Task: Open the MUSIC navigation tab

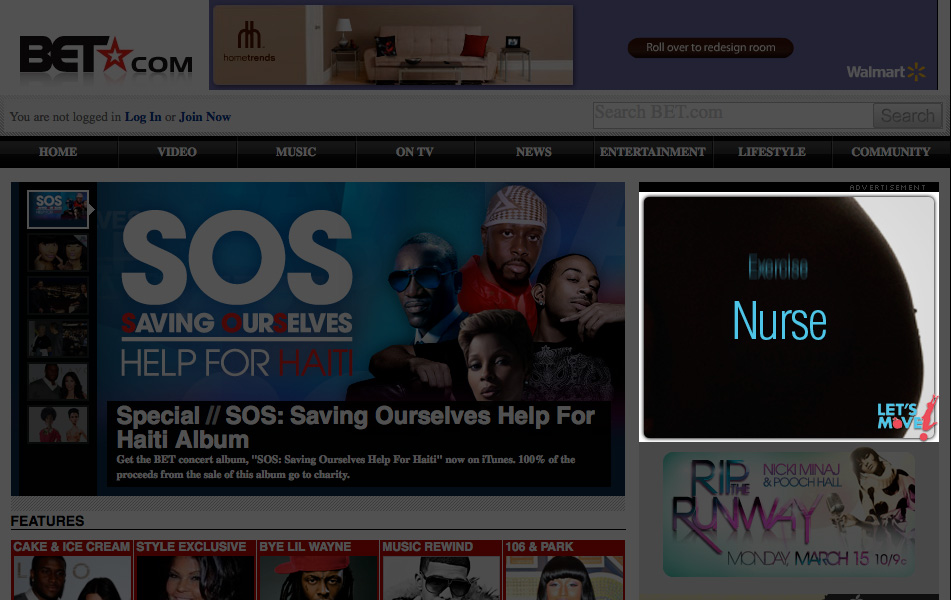Action: coord(296,152)
